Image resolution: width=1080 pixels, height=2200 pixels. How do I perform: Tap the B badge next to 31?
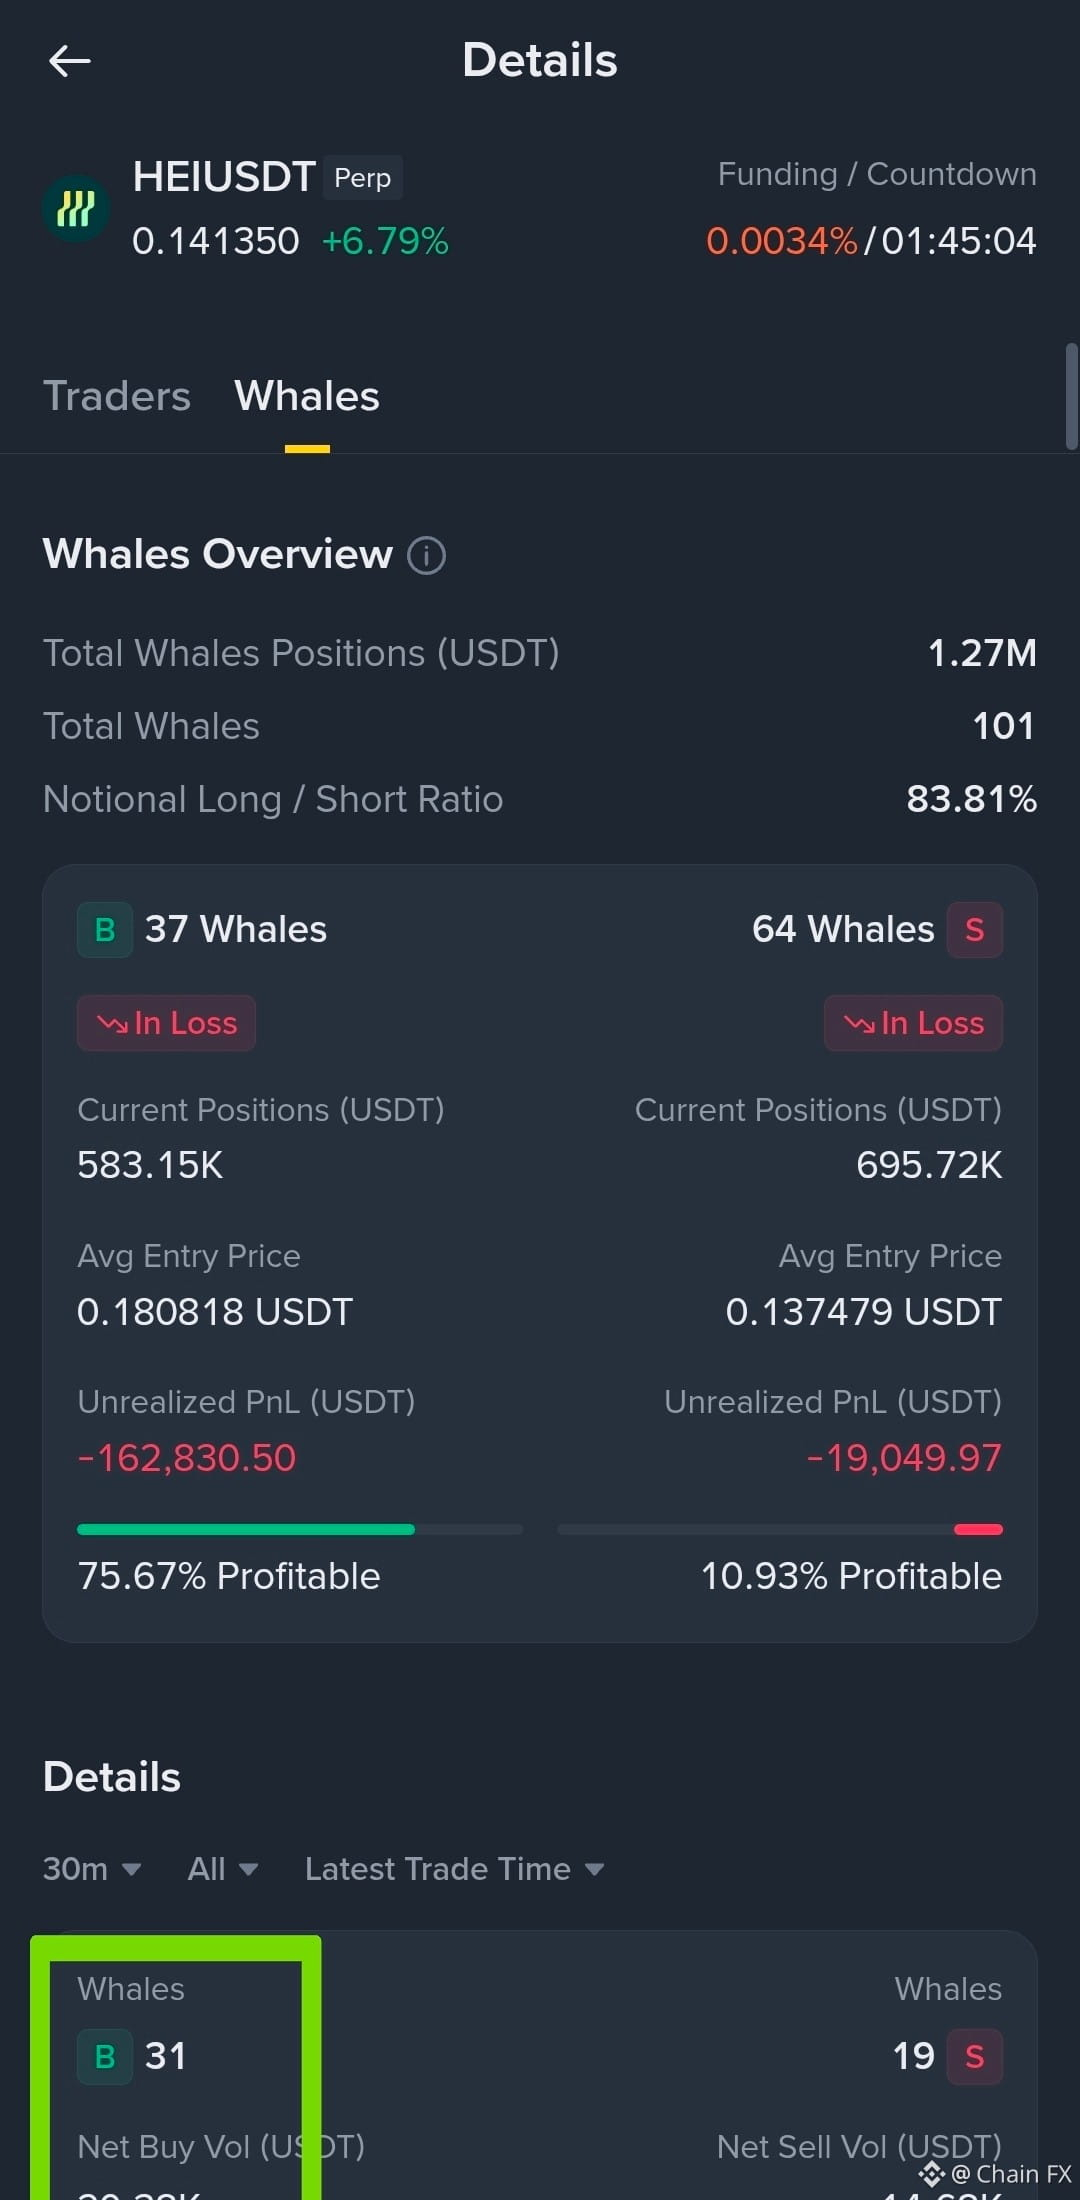point(105,2057)
